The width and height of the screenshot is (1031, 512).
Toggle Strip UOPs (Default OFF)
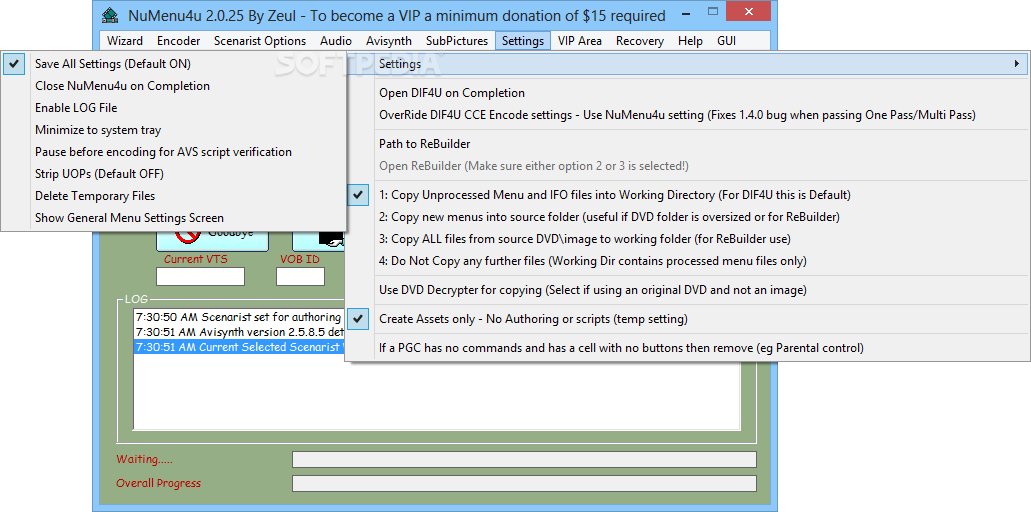pyautogui.click(x=174, y=174)
